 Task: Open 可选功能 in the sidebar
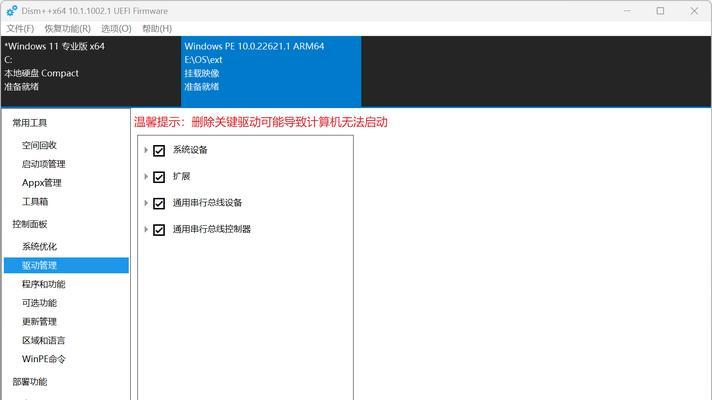tap(39, 303)
